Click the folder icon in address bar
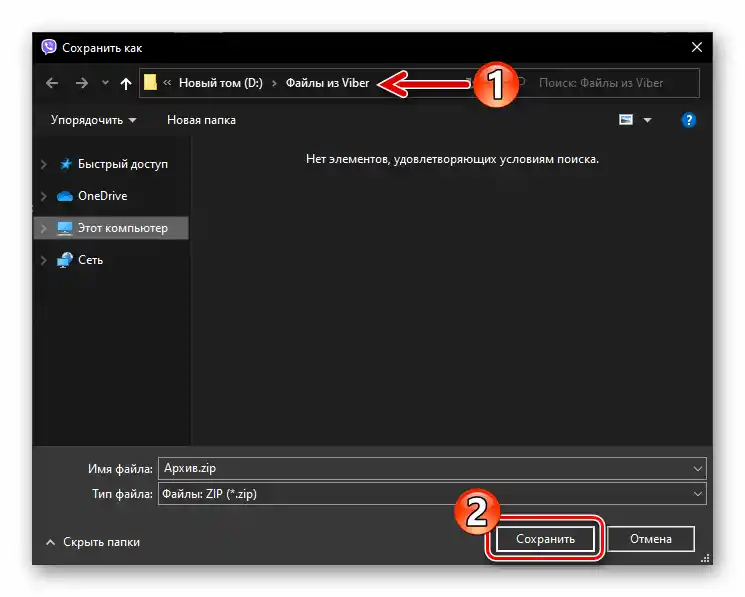 click(150, 82)
